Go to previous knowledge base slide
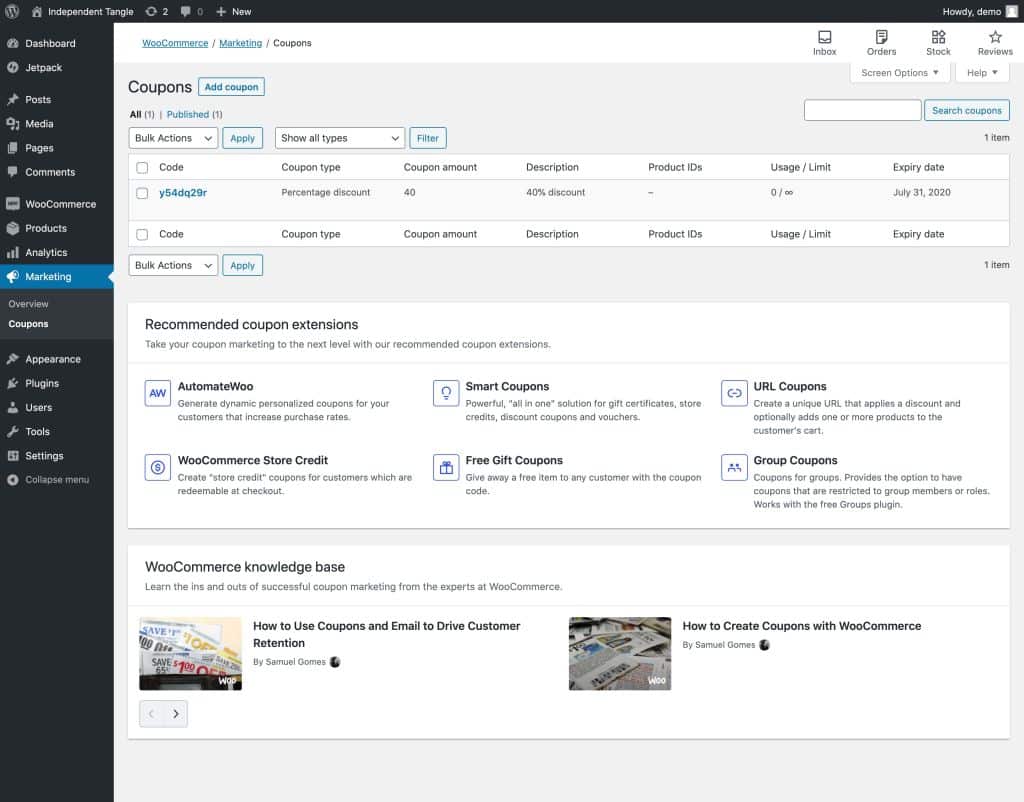This screenshot has width=1024, height=802. point(152,714)
